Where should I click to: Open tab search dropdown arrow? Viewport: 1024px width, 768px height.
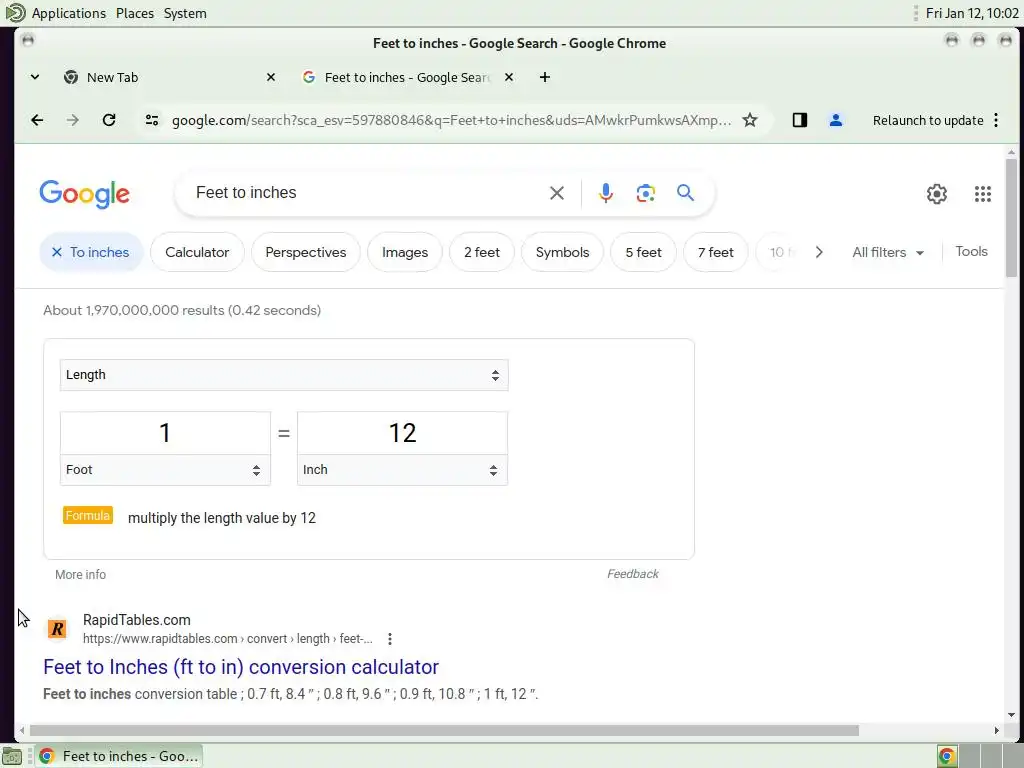tap(35, 77)
